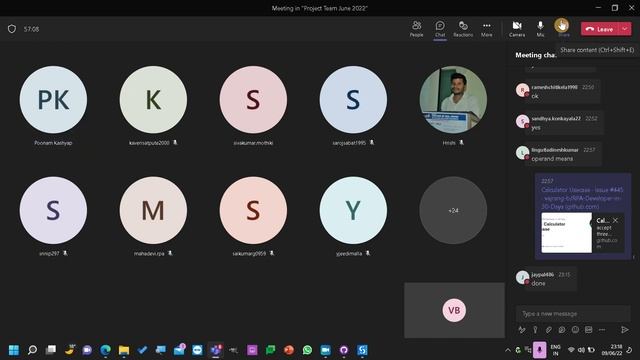Expand the Leave options dropdown arrow

[x=625, y=29]
